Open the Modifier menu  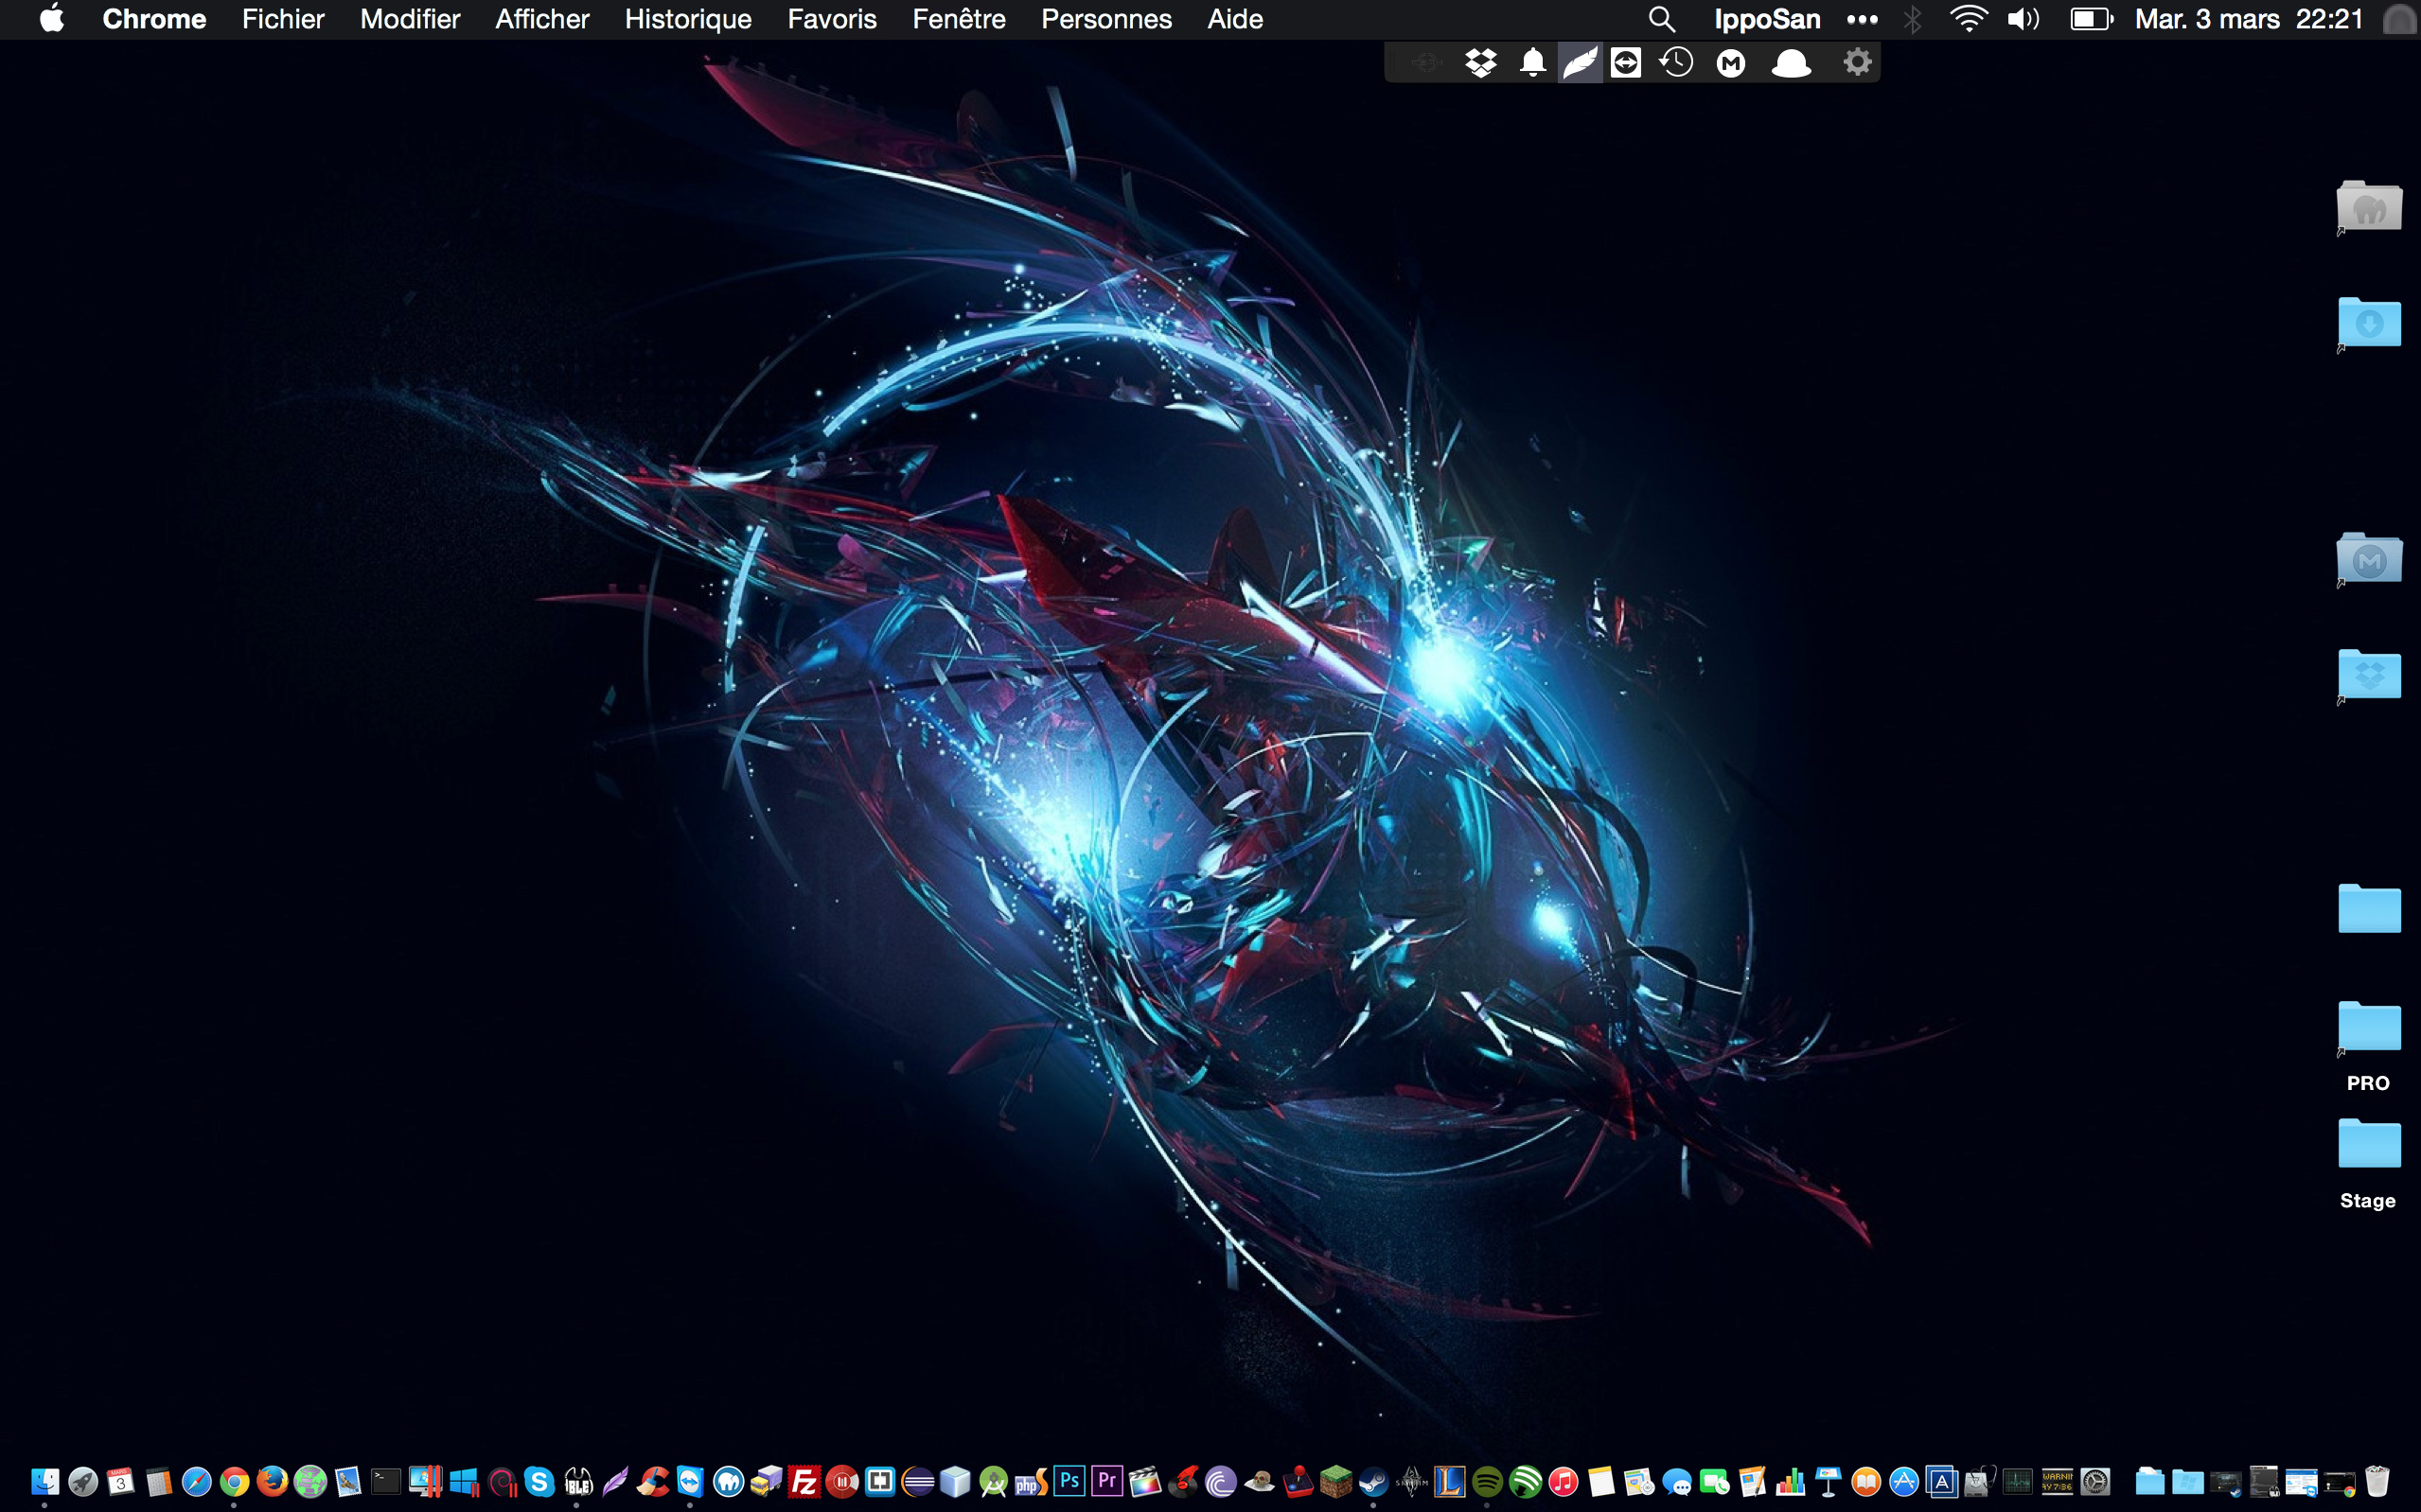(410, 19)
